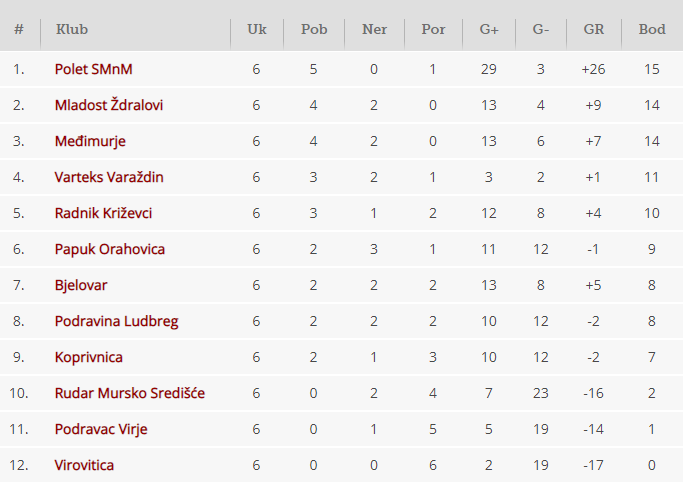Open the Mladost Ždralovi club link
684x484 pixels.
(x=109, y=105)
